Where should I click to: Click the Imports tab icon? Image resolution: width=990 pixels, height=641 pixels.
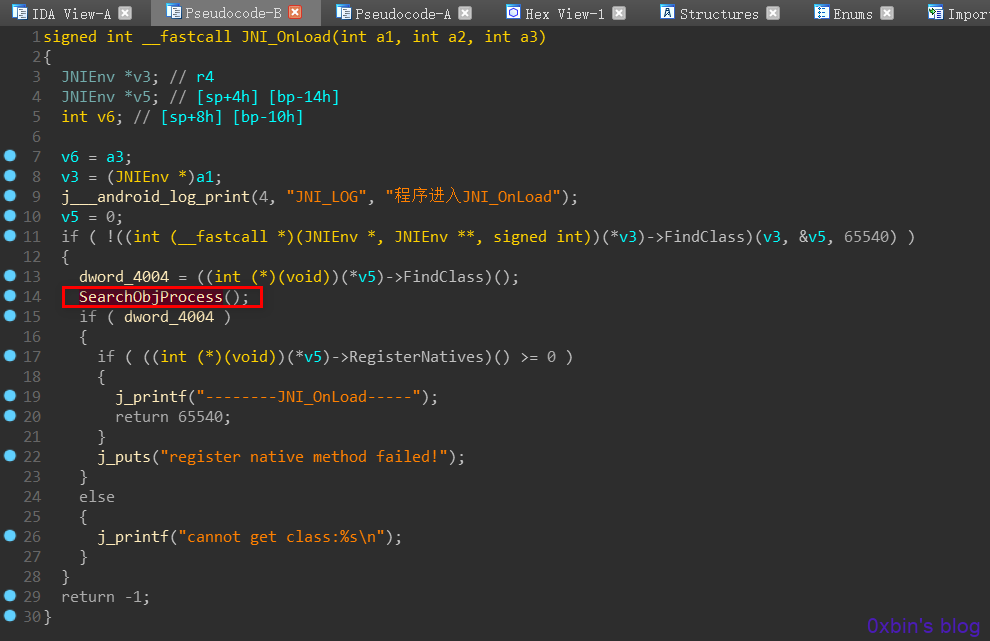pyautogui.click(x=935, y=12)
